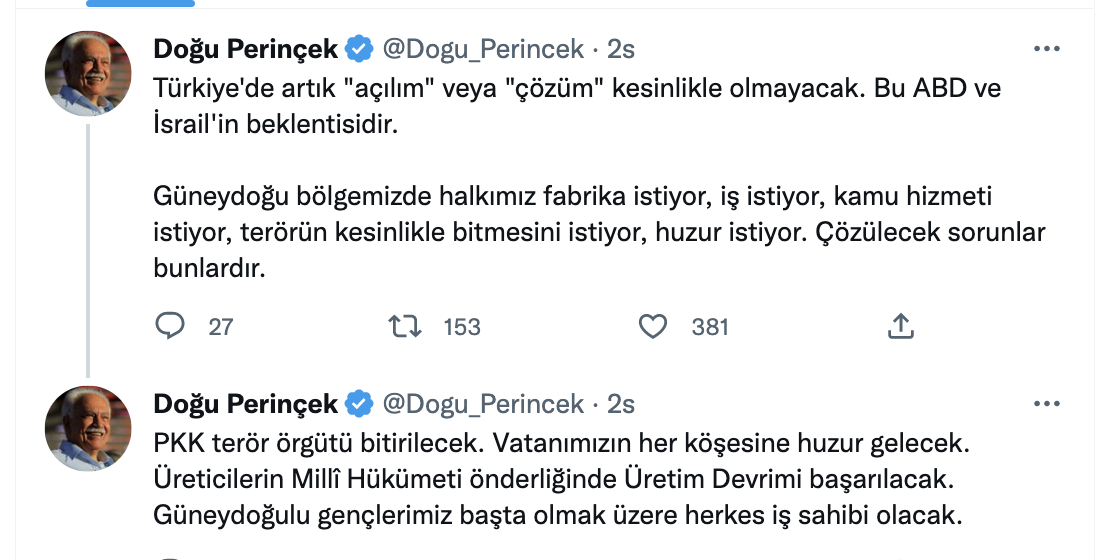1120x560 pixels.
Task: Click the 153 retweet count
Action: pos(462,326)
